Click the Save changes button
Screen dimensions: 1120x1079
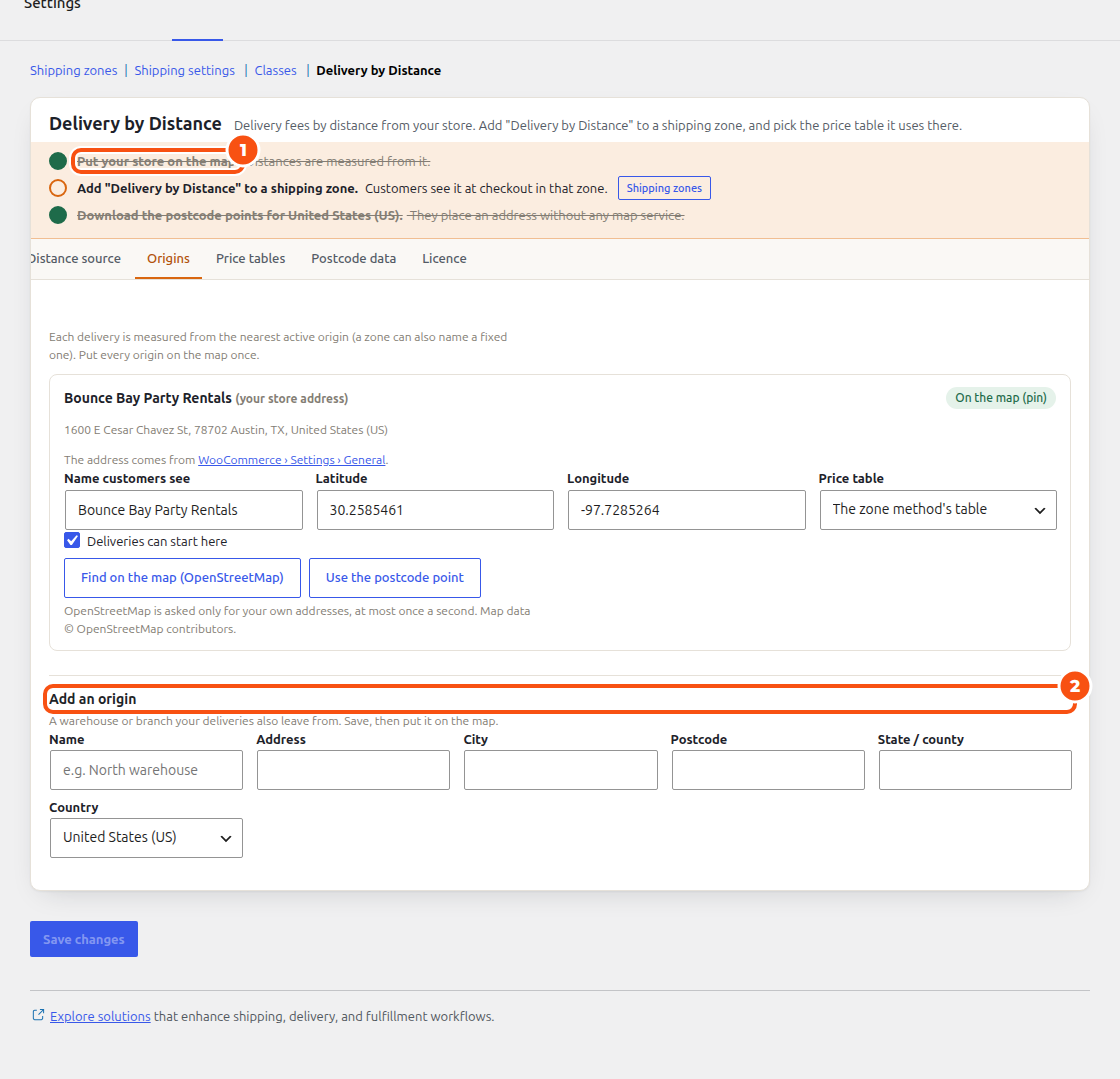84,939
